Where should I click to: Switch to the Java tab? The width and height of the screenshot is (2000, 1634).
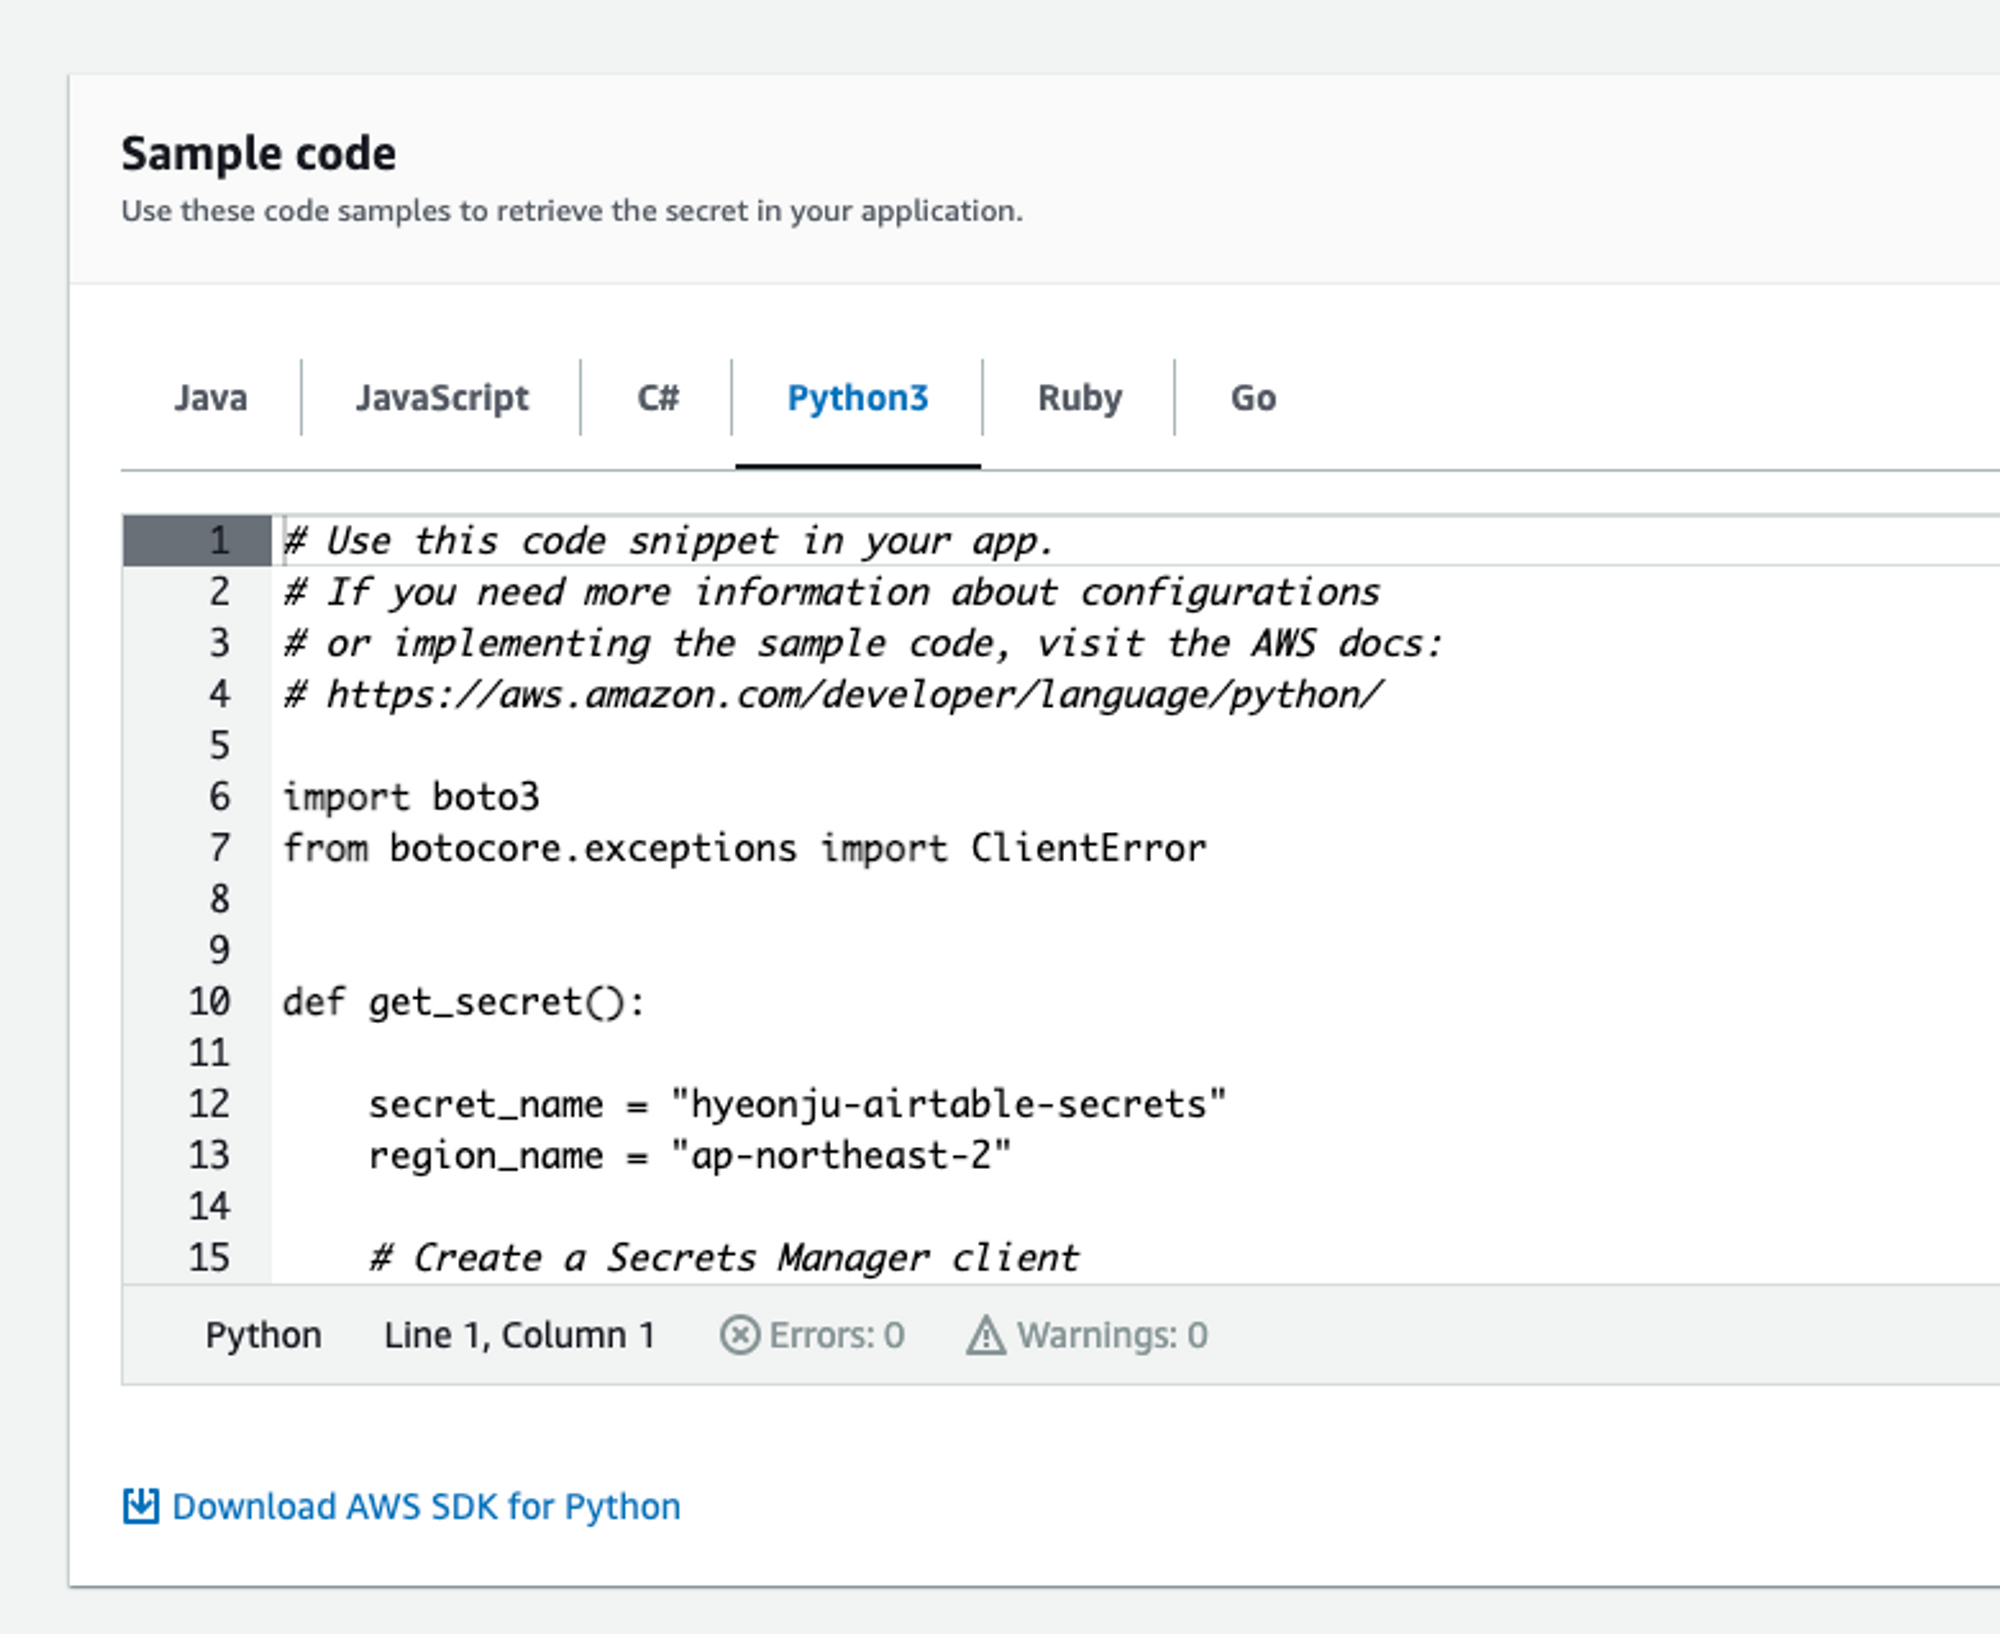point(210,398)
